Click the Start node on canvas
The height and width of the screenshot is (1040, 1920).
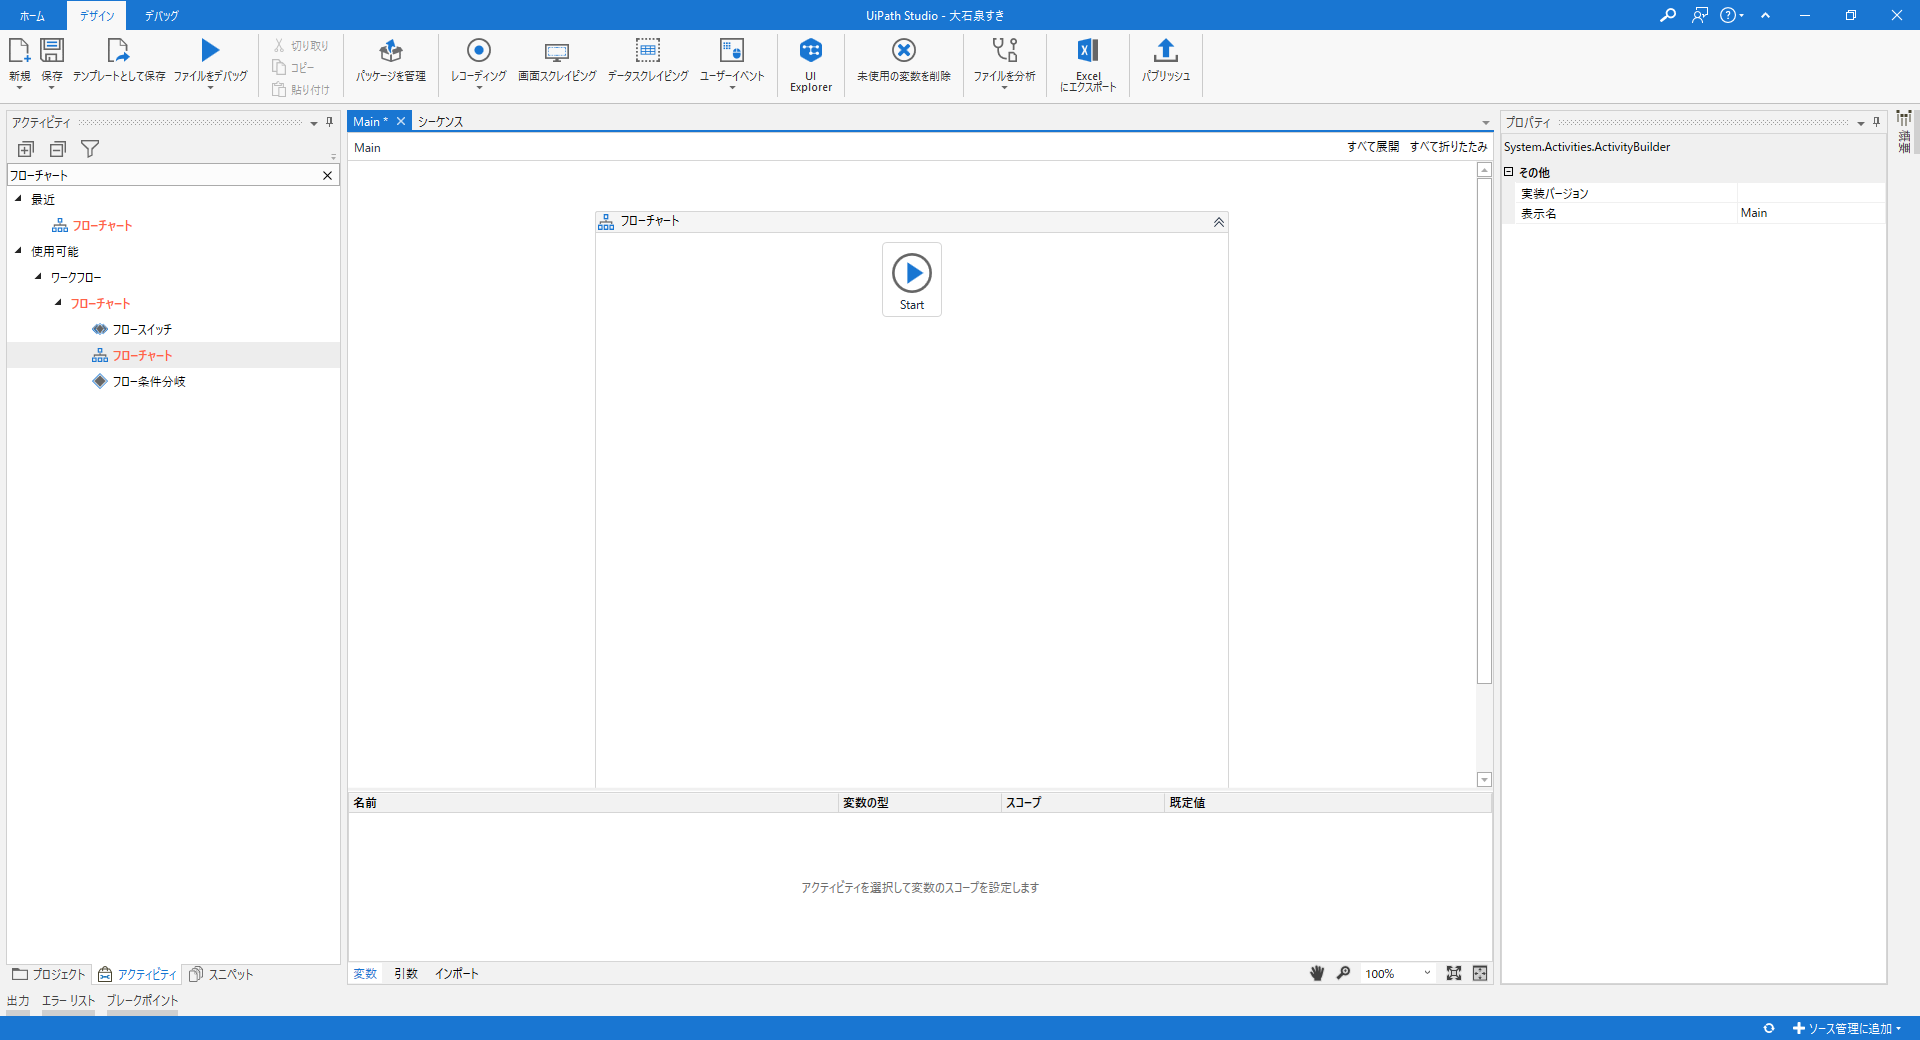912,279
